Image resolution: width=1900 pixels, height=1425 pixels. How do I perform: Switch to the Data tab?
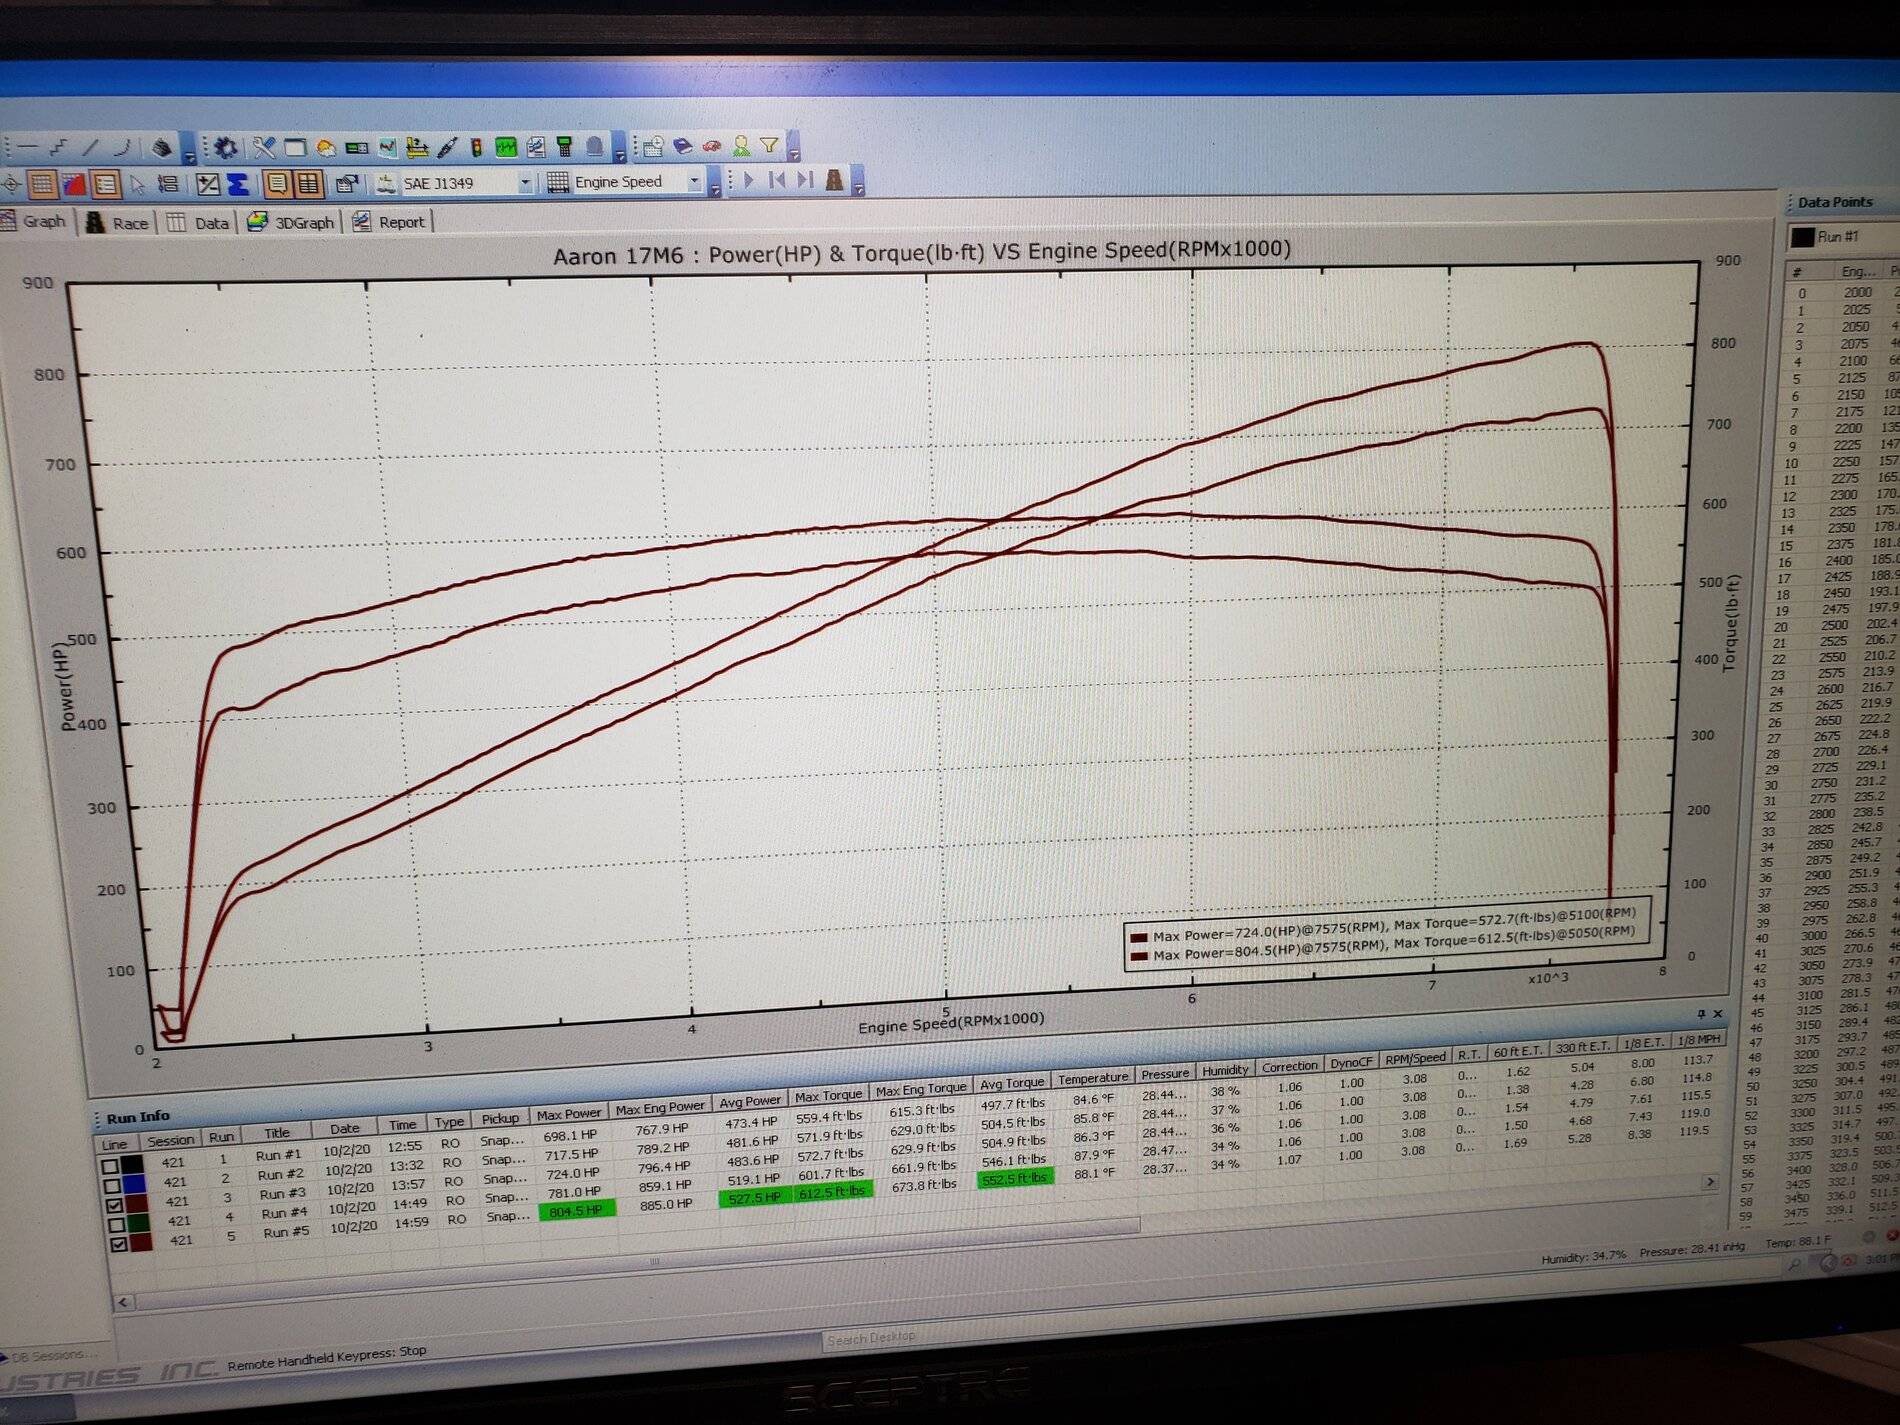point(199,222)
